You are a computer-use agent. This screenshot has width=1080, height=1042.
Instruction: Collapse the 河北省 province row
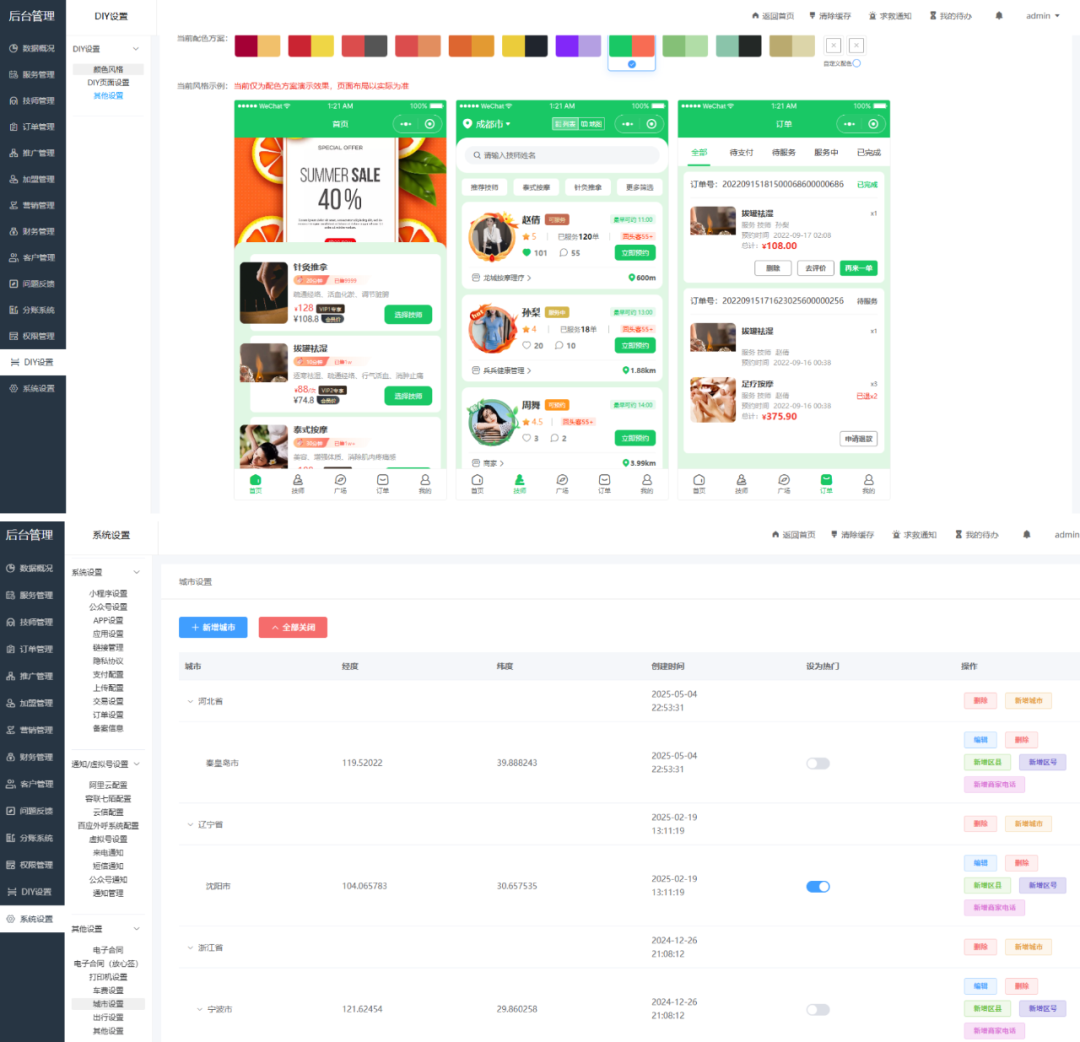(190, 701)
